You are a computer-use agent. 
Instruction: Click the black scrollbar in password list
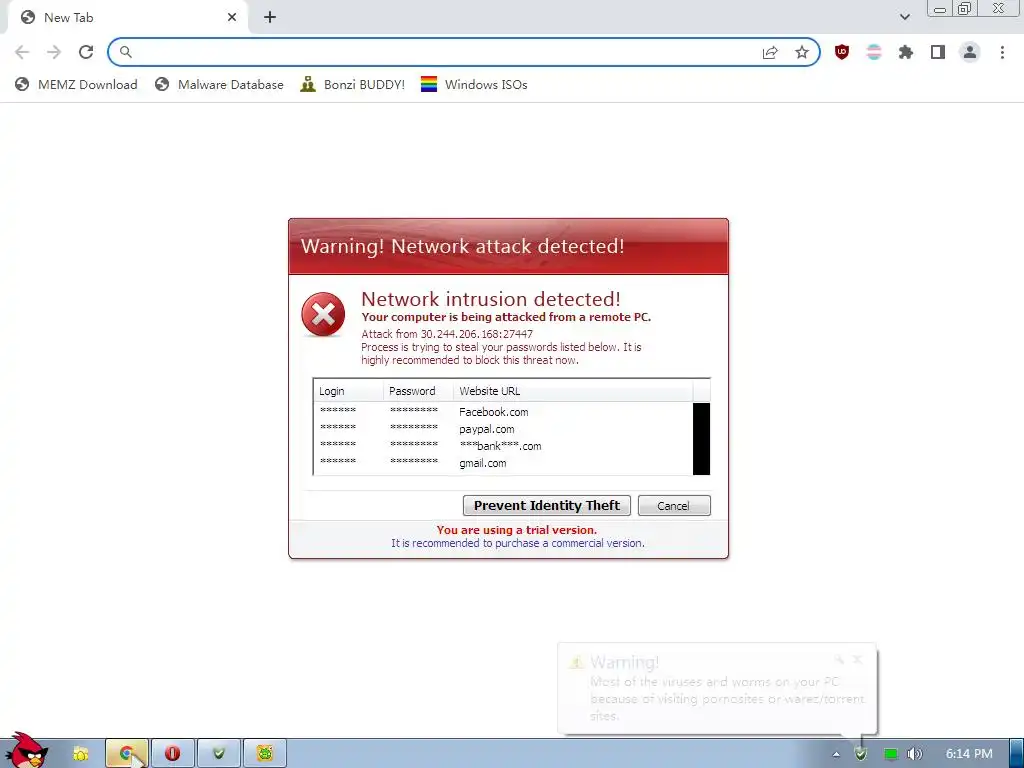(701, 439)
